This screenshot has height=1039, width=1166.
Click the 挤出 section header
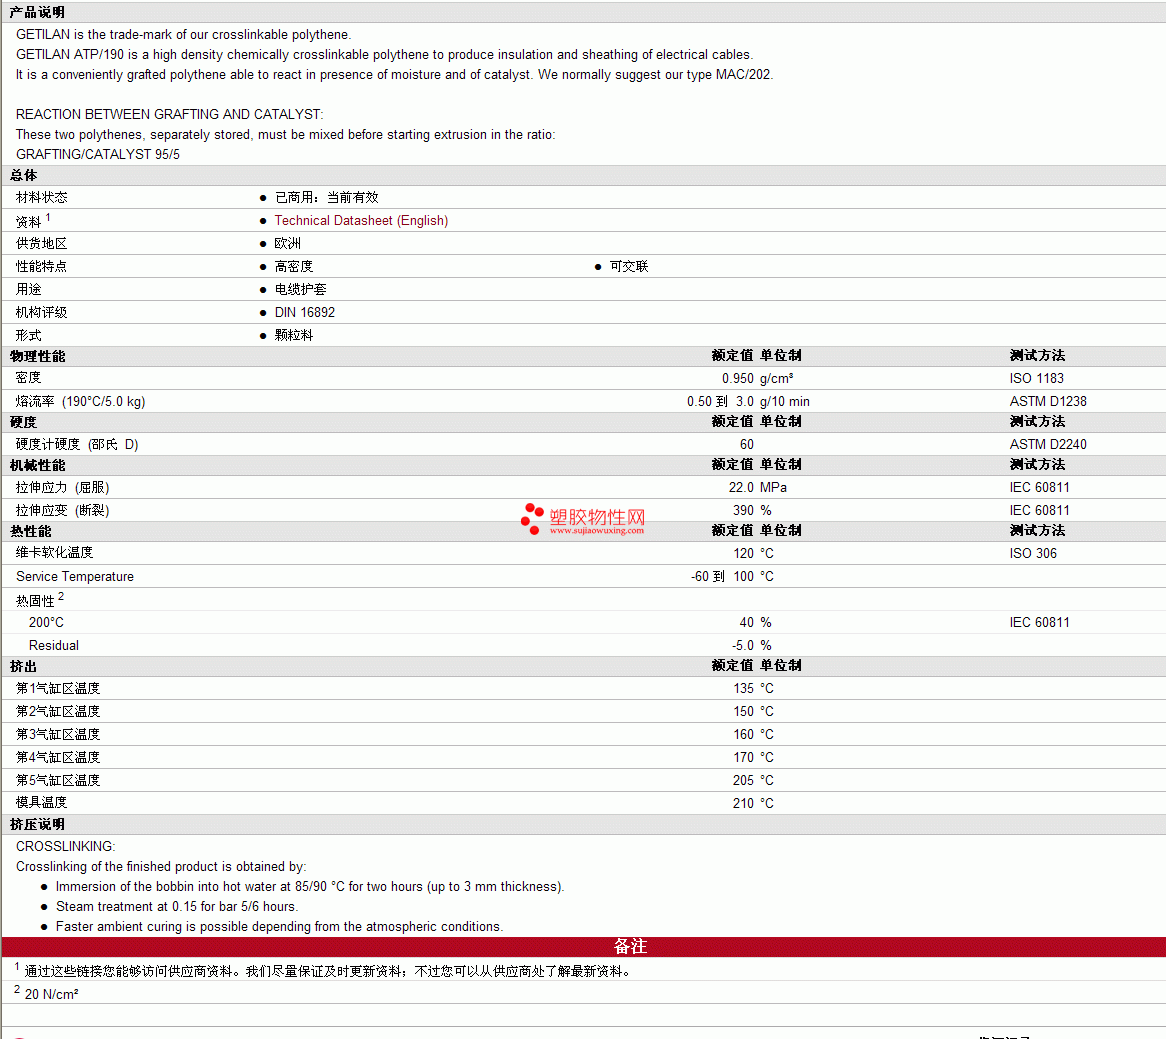pyautogui.click(x=23, y=667)
